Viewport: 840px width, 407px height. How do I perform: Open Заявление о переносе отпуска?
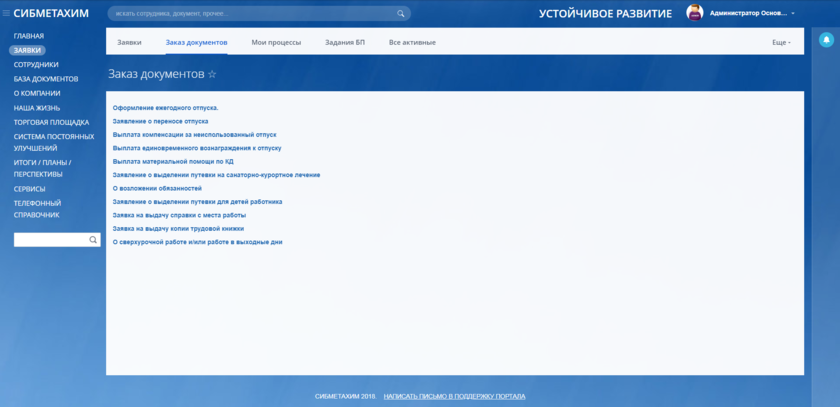point(161,122)
